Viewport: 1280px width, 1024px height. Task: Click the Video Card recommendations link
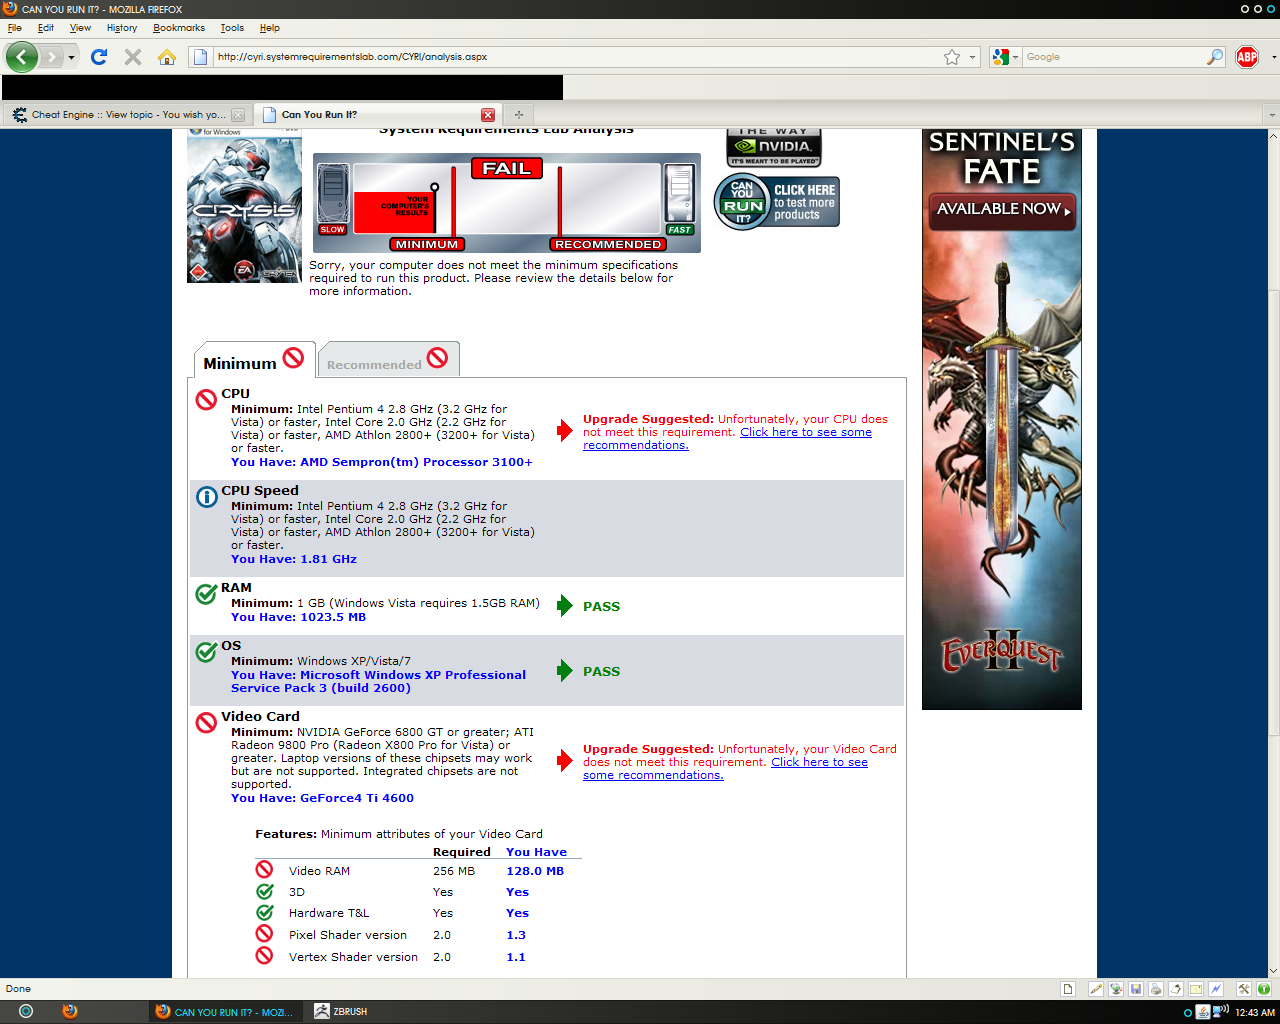pyautogui.click(x=819, y=763)
